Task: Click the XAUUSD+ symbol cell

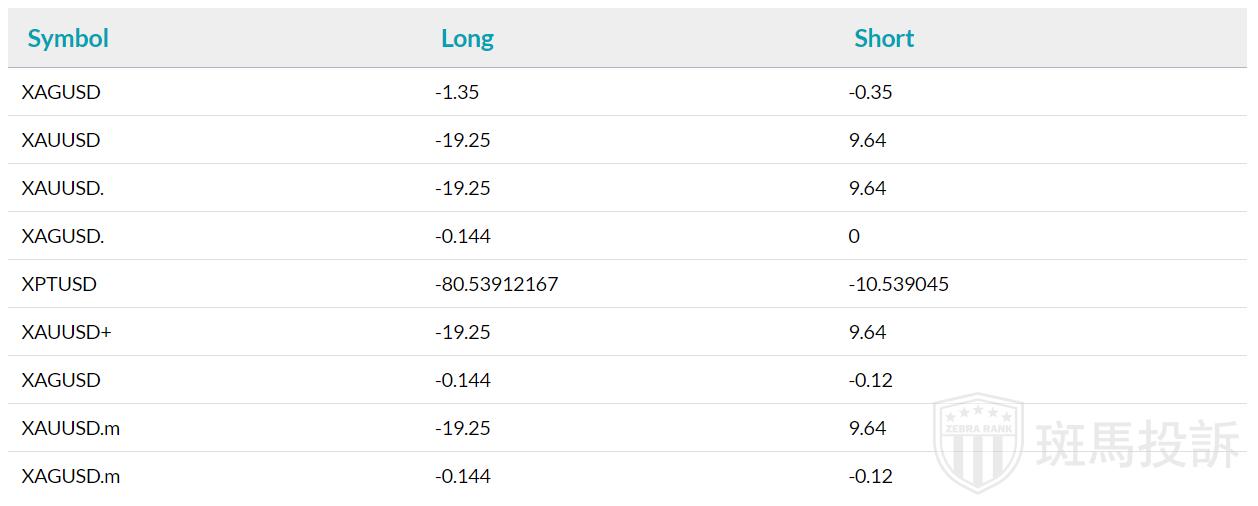Action: (x=66, y=332)
